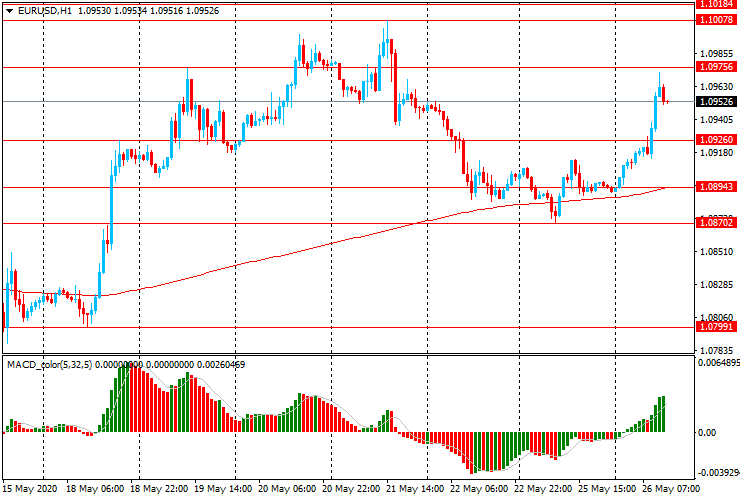Select the low price value 1.09516

pos(167,11)
